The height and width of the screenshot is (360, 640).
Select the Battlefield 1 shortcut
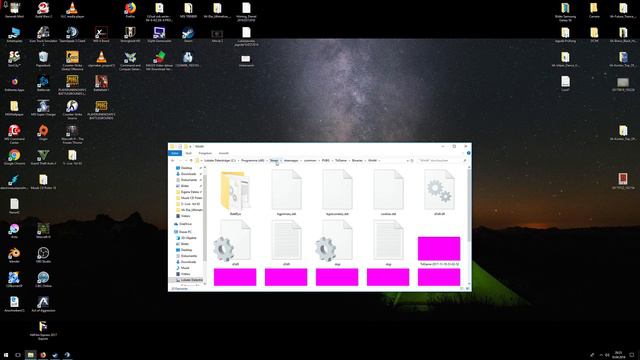point(101,83)
